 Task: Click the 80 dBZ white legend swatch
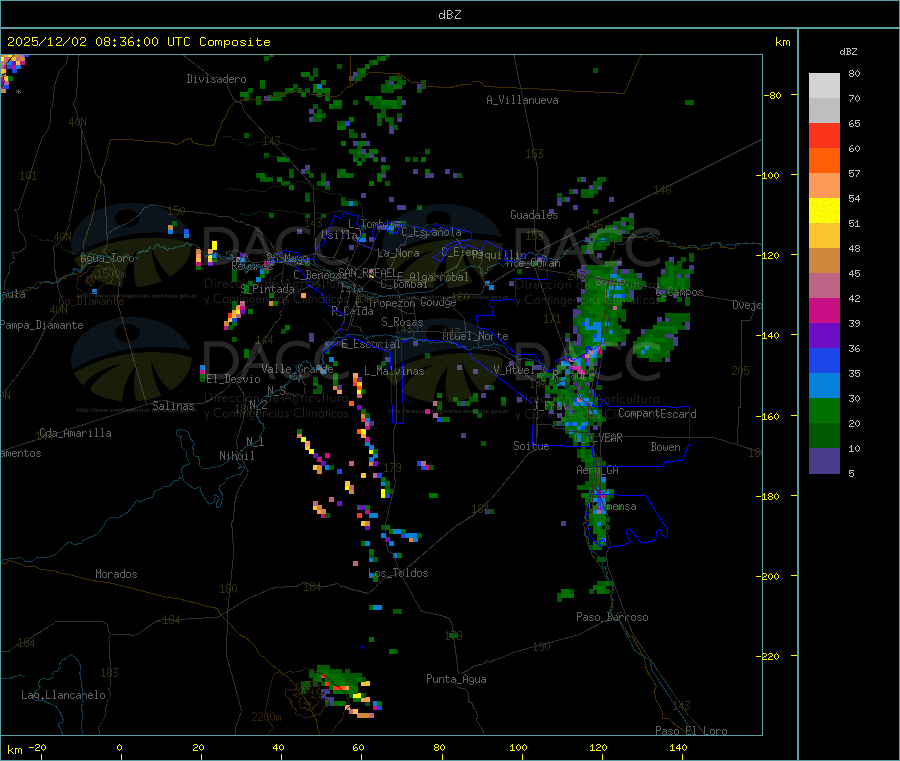tap(824, 86)
